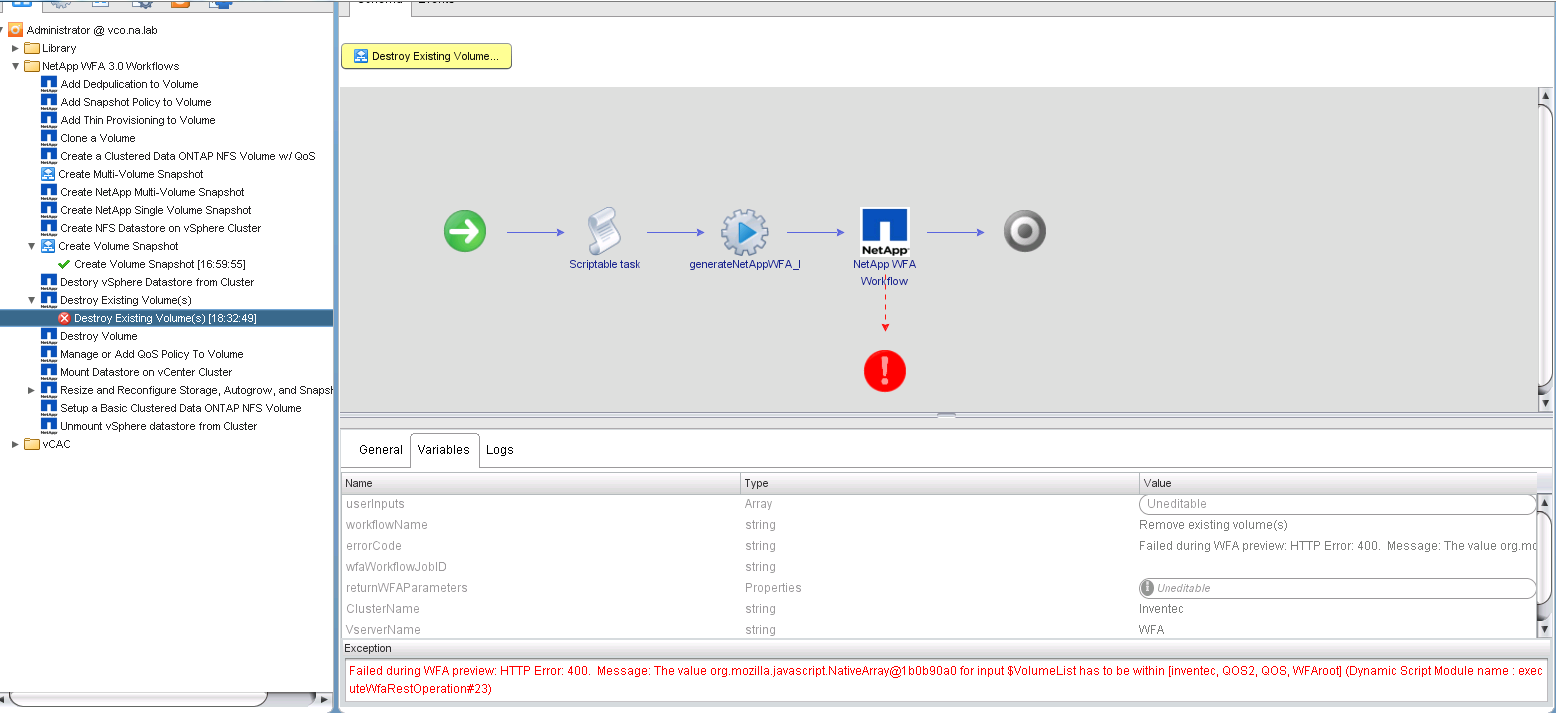Select the Scriptable task scroll icon

(x=604, y=231)
